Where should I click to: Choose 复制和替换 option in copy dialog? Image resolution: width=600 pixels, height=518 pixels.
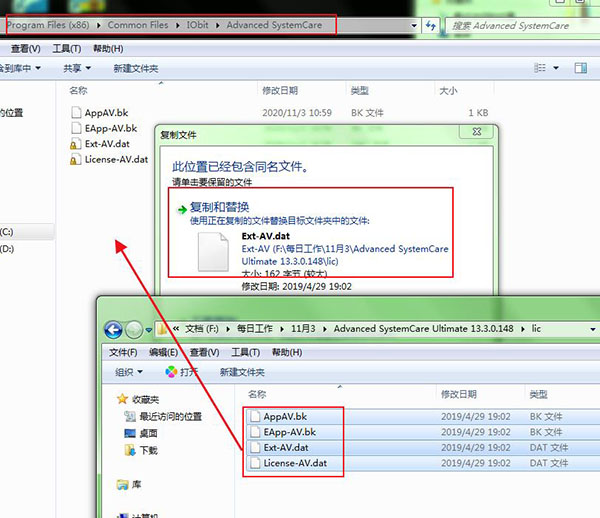pyautogui.click(x=219, y=207)
